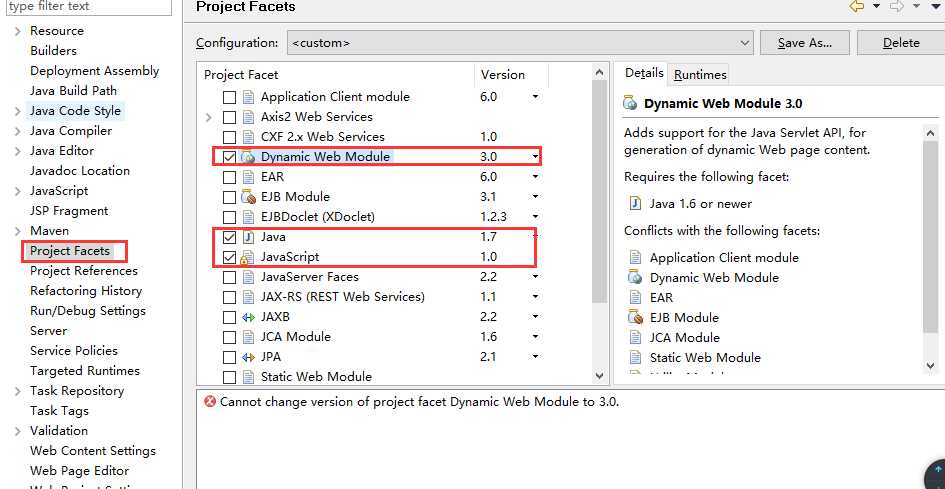Enable the Application Client module checkbox
The height and width of the screenshot is (489, 945).
pyautogui.click(x=229, y=97)
